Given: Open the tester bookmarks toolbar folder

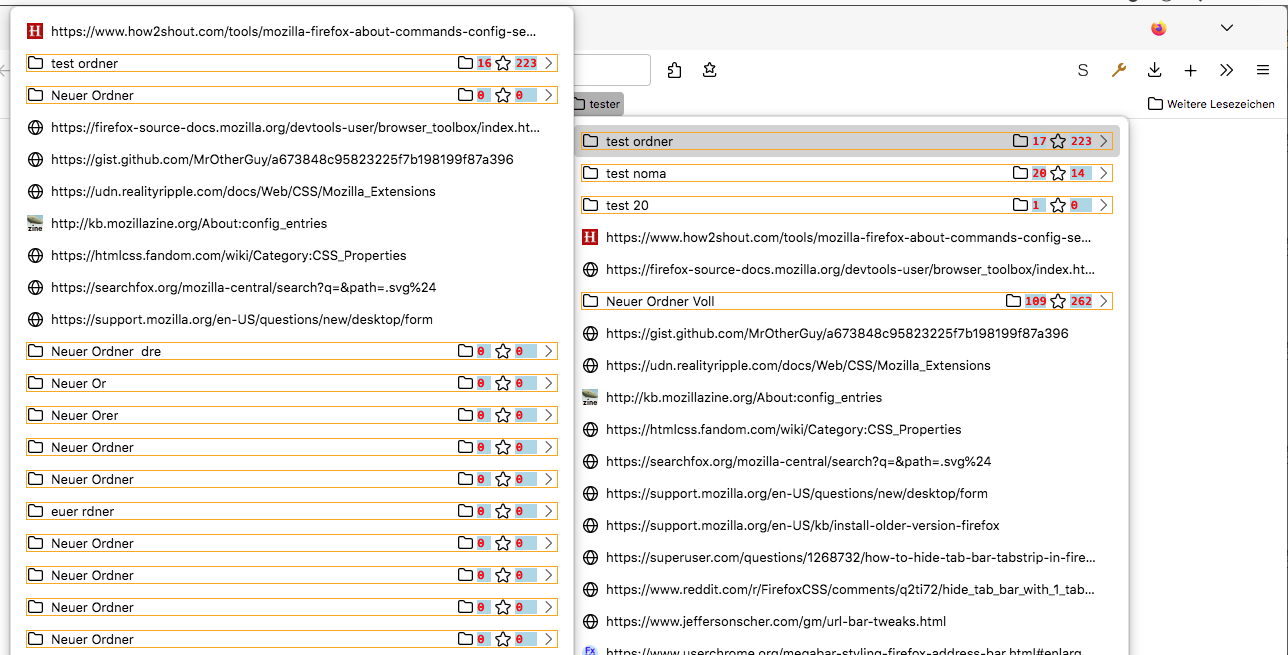Looking at the screenshot, I should [x=597, y=104].
